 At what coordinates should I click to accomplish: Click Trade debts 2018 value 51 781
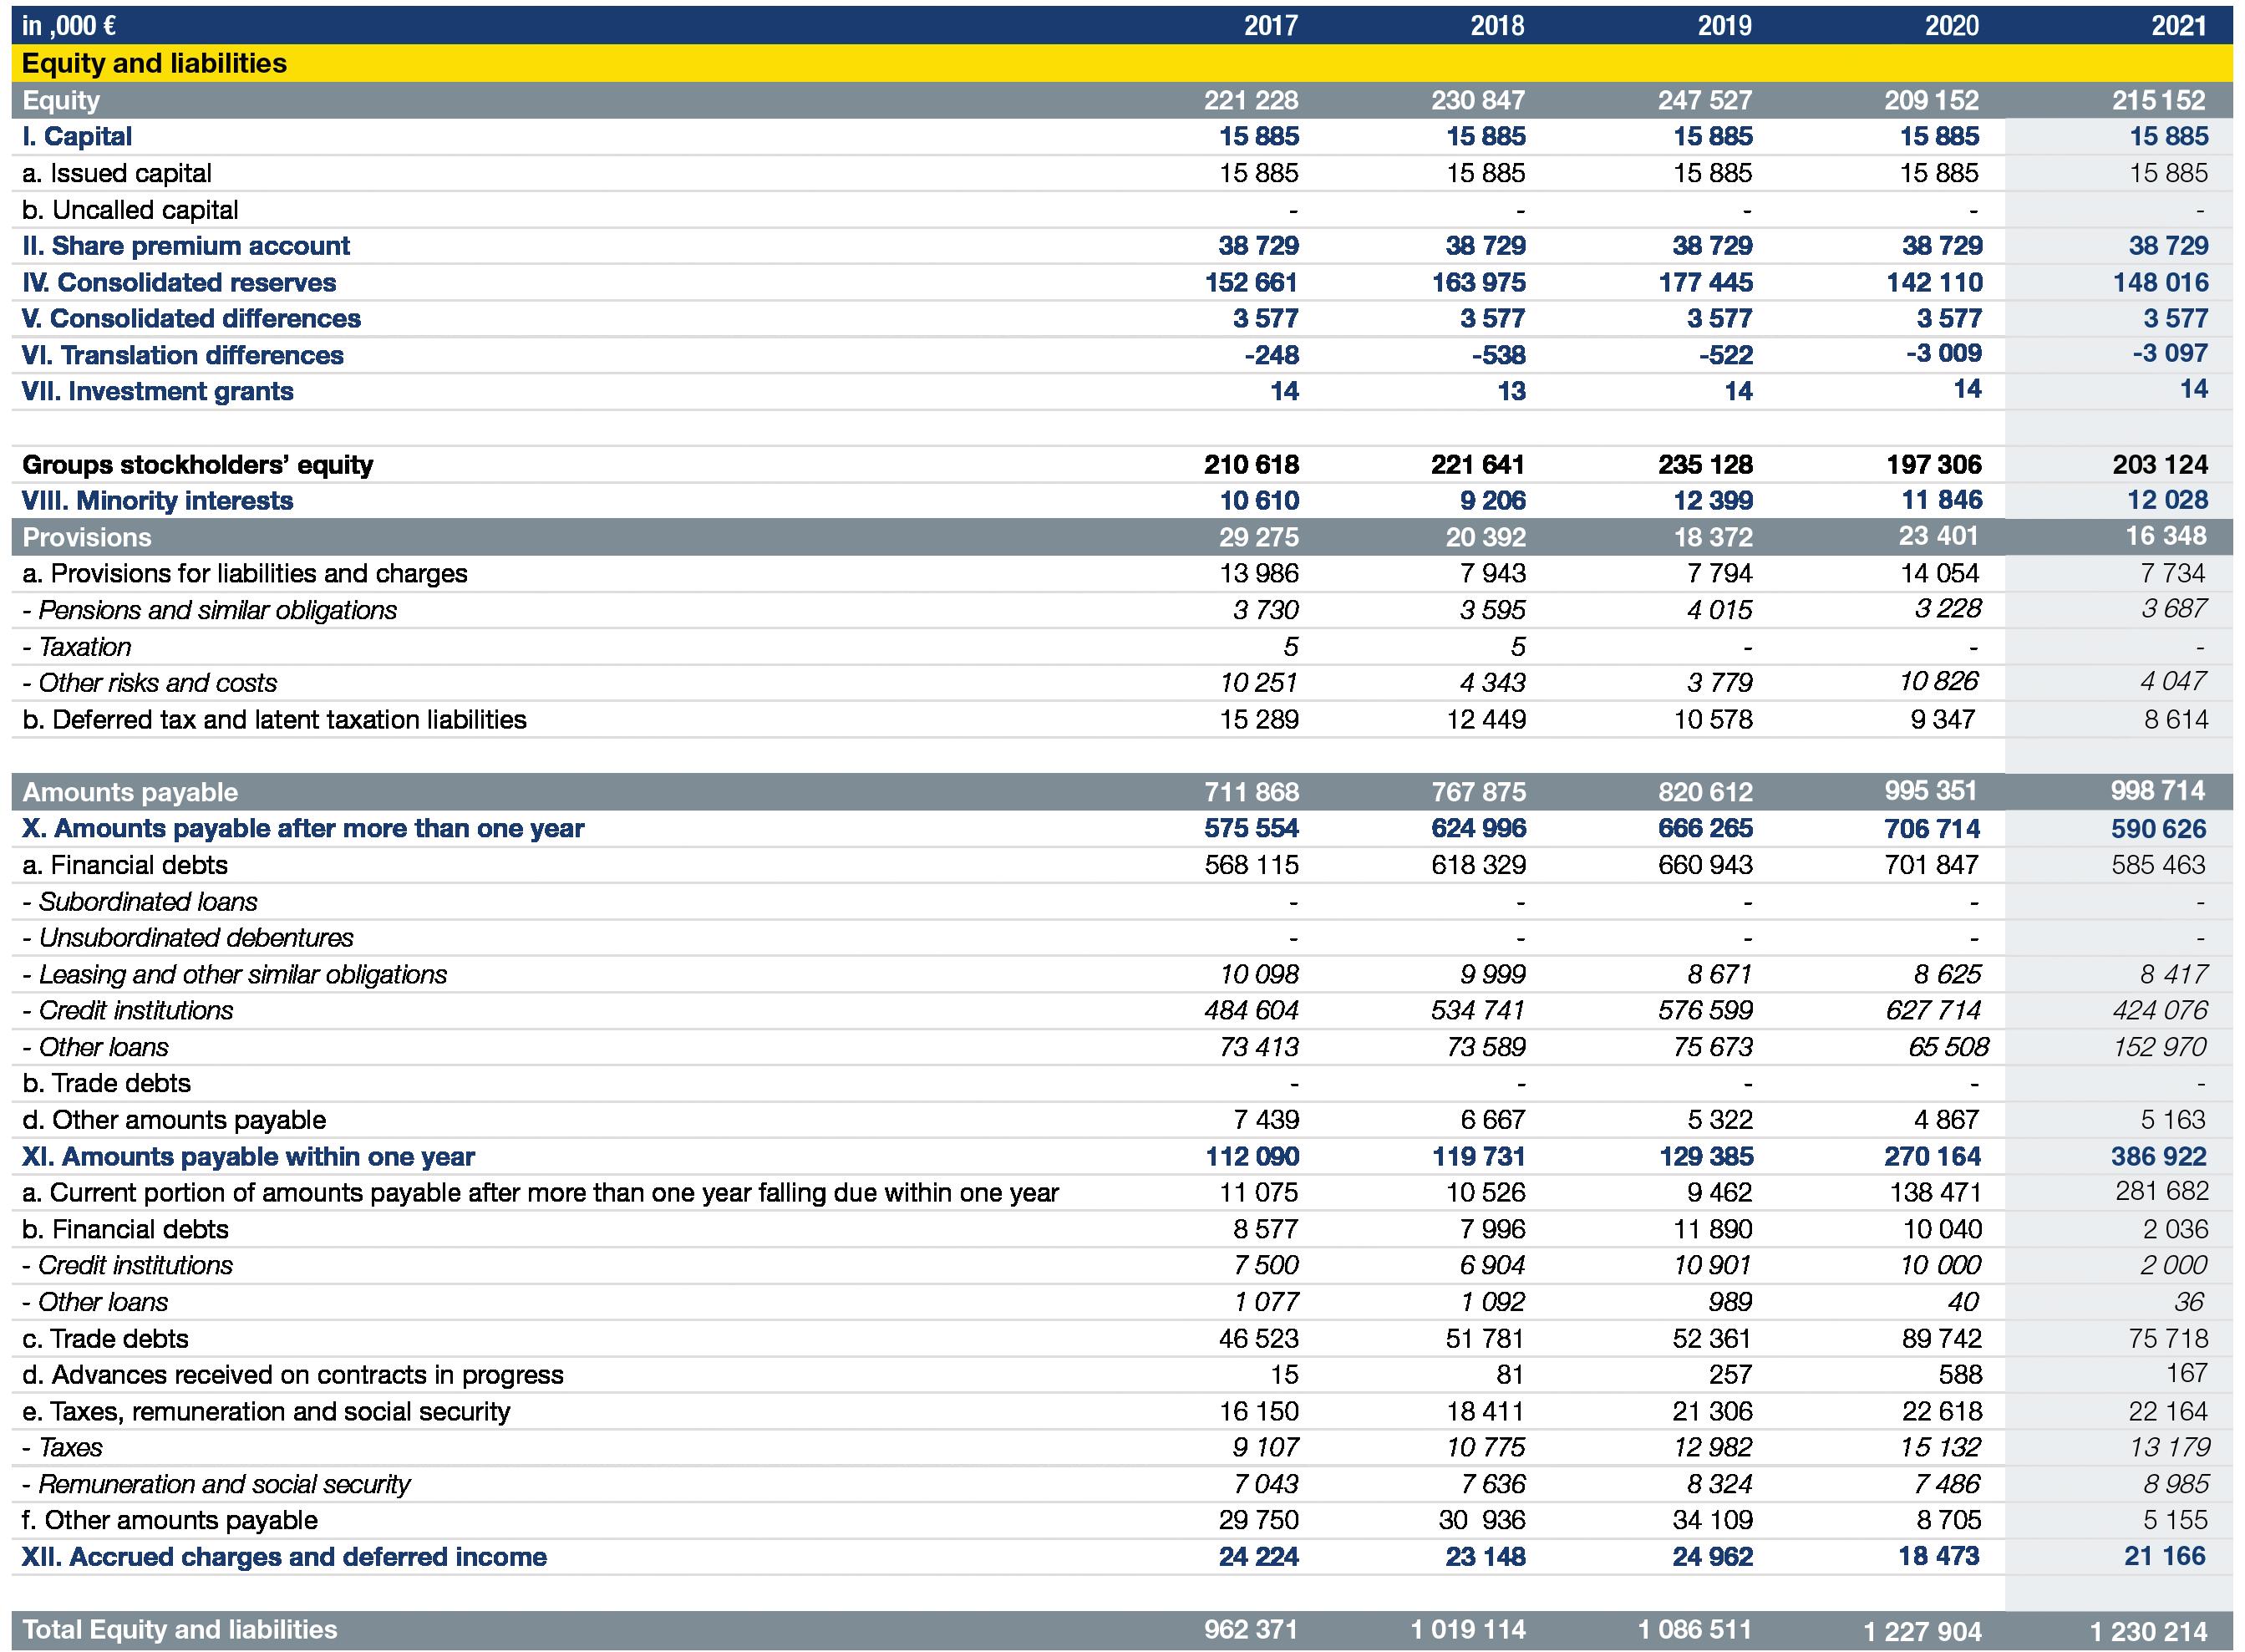pyautogui.click(x=1485, y=1338)
